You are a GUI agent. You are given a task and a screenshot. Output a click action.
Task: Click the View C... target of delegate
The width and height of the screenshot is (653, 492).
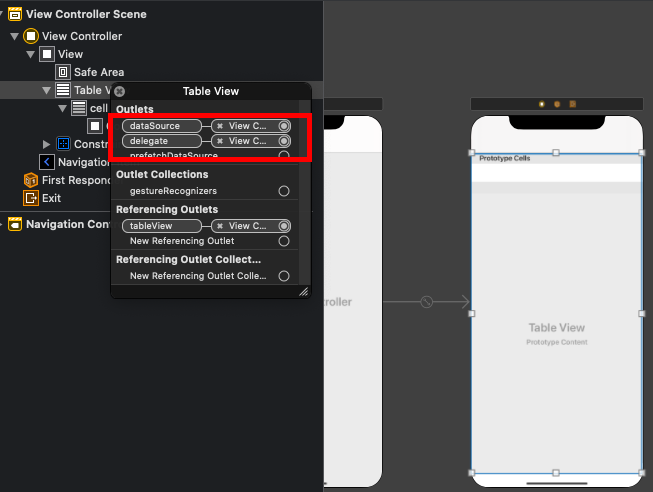pos(247,141)
